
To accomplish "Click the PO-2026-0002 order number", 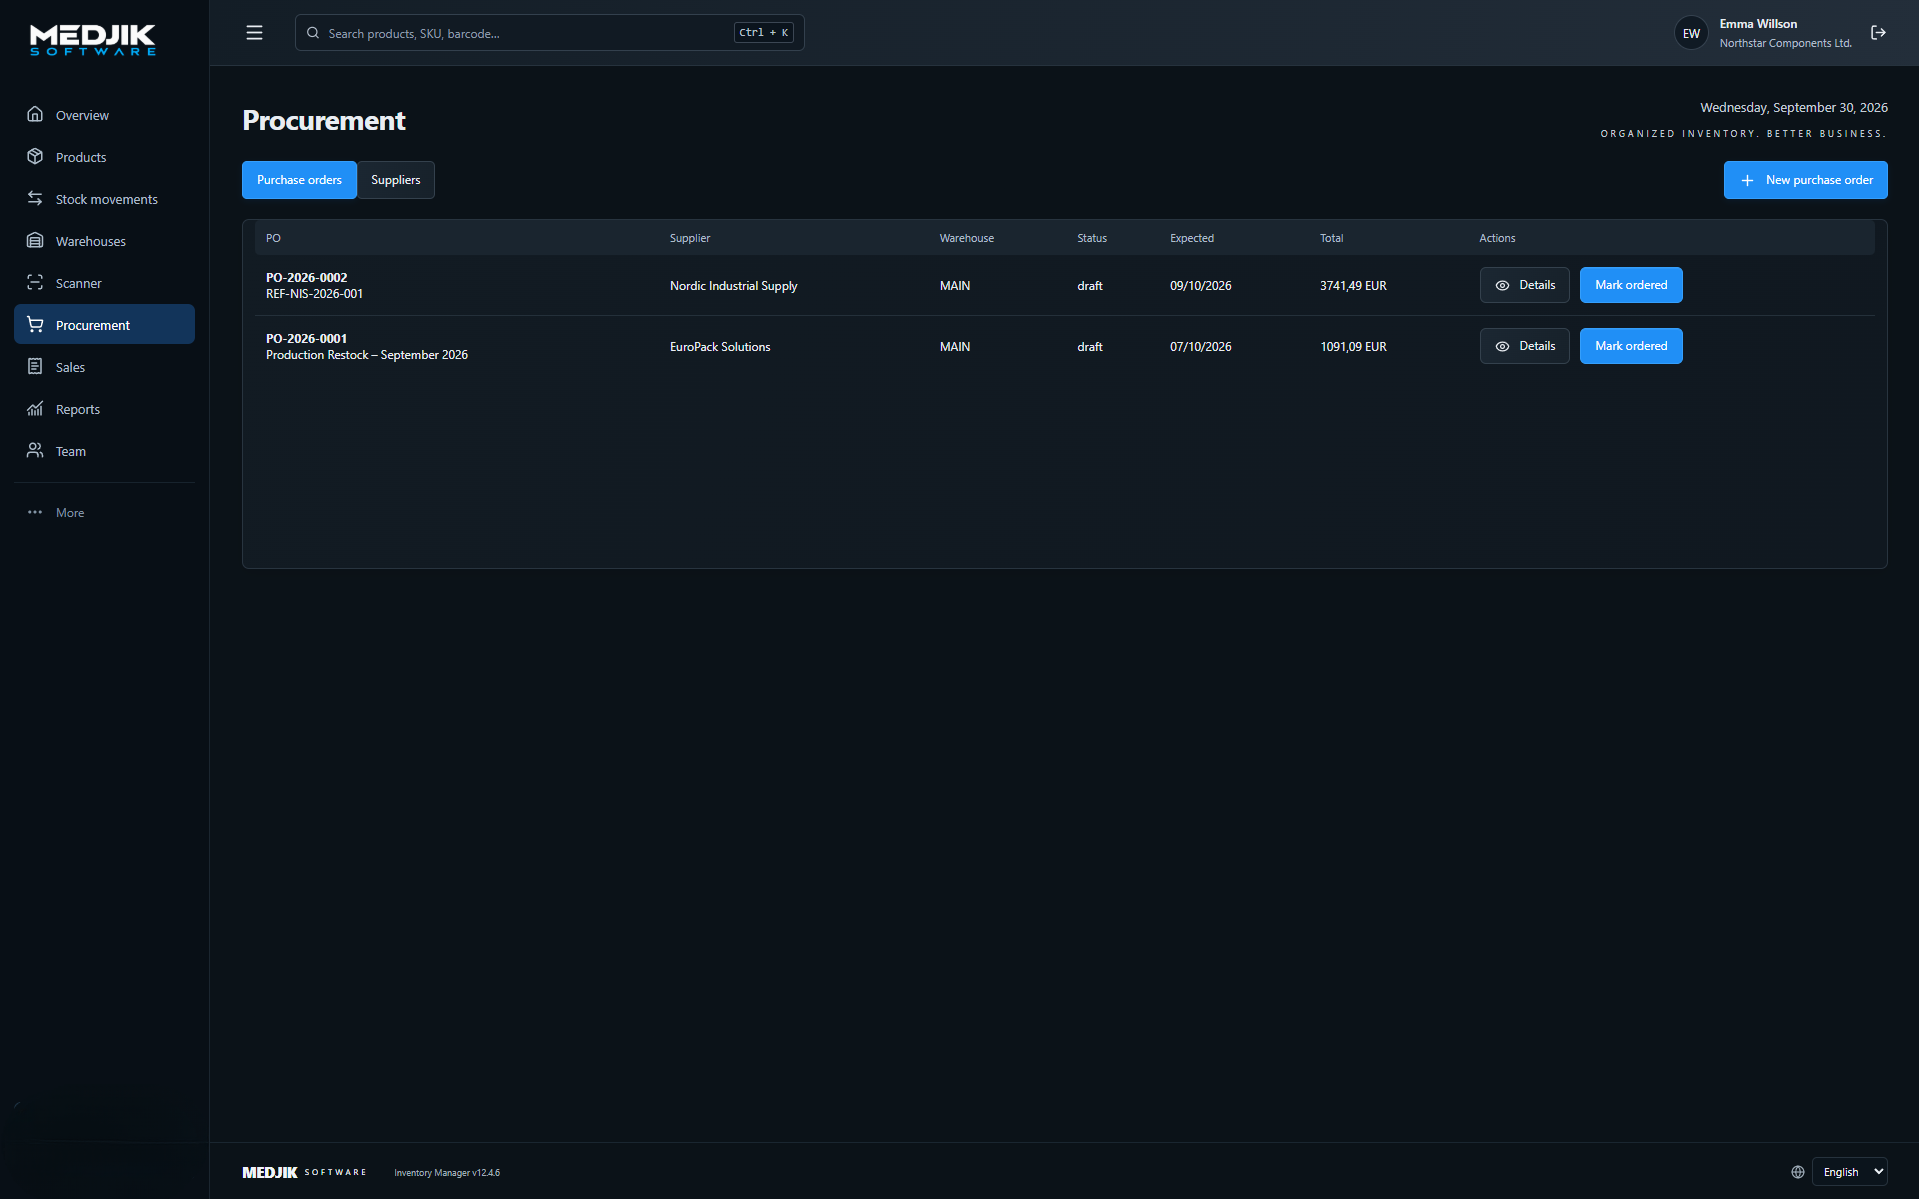I will pos(306,278).
